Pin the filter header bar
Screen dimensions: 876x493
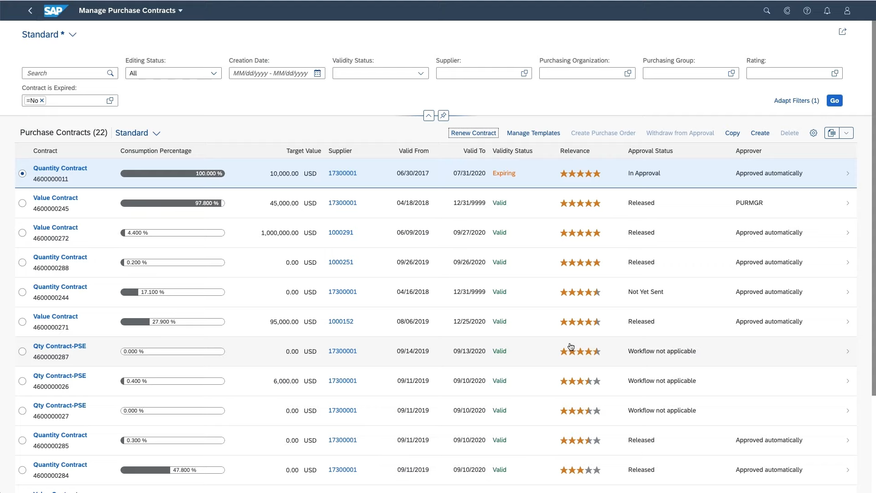click(x=443, y=116)
